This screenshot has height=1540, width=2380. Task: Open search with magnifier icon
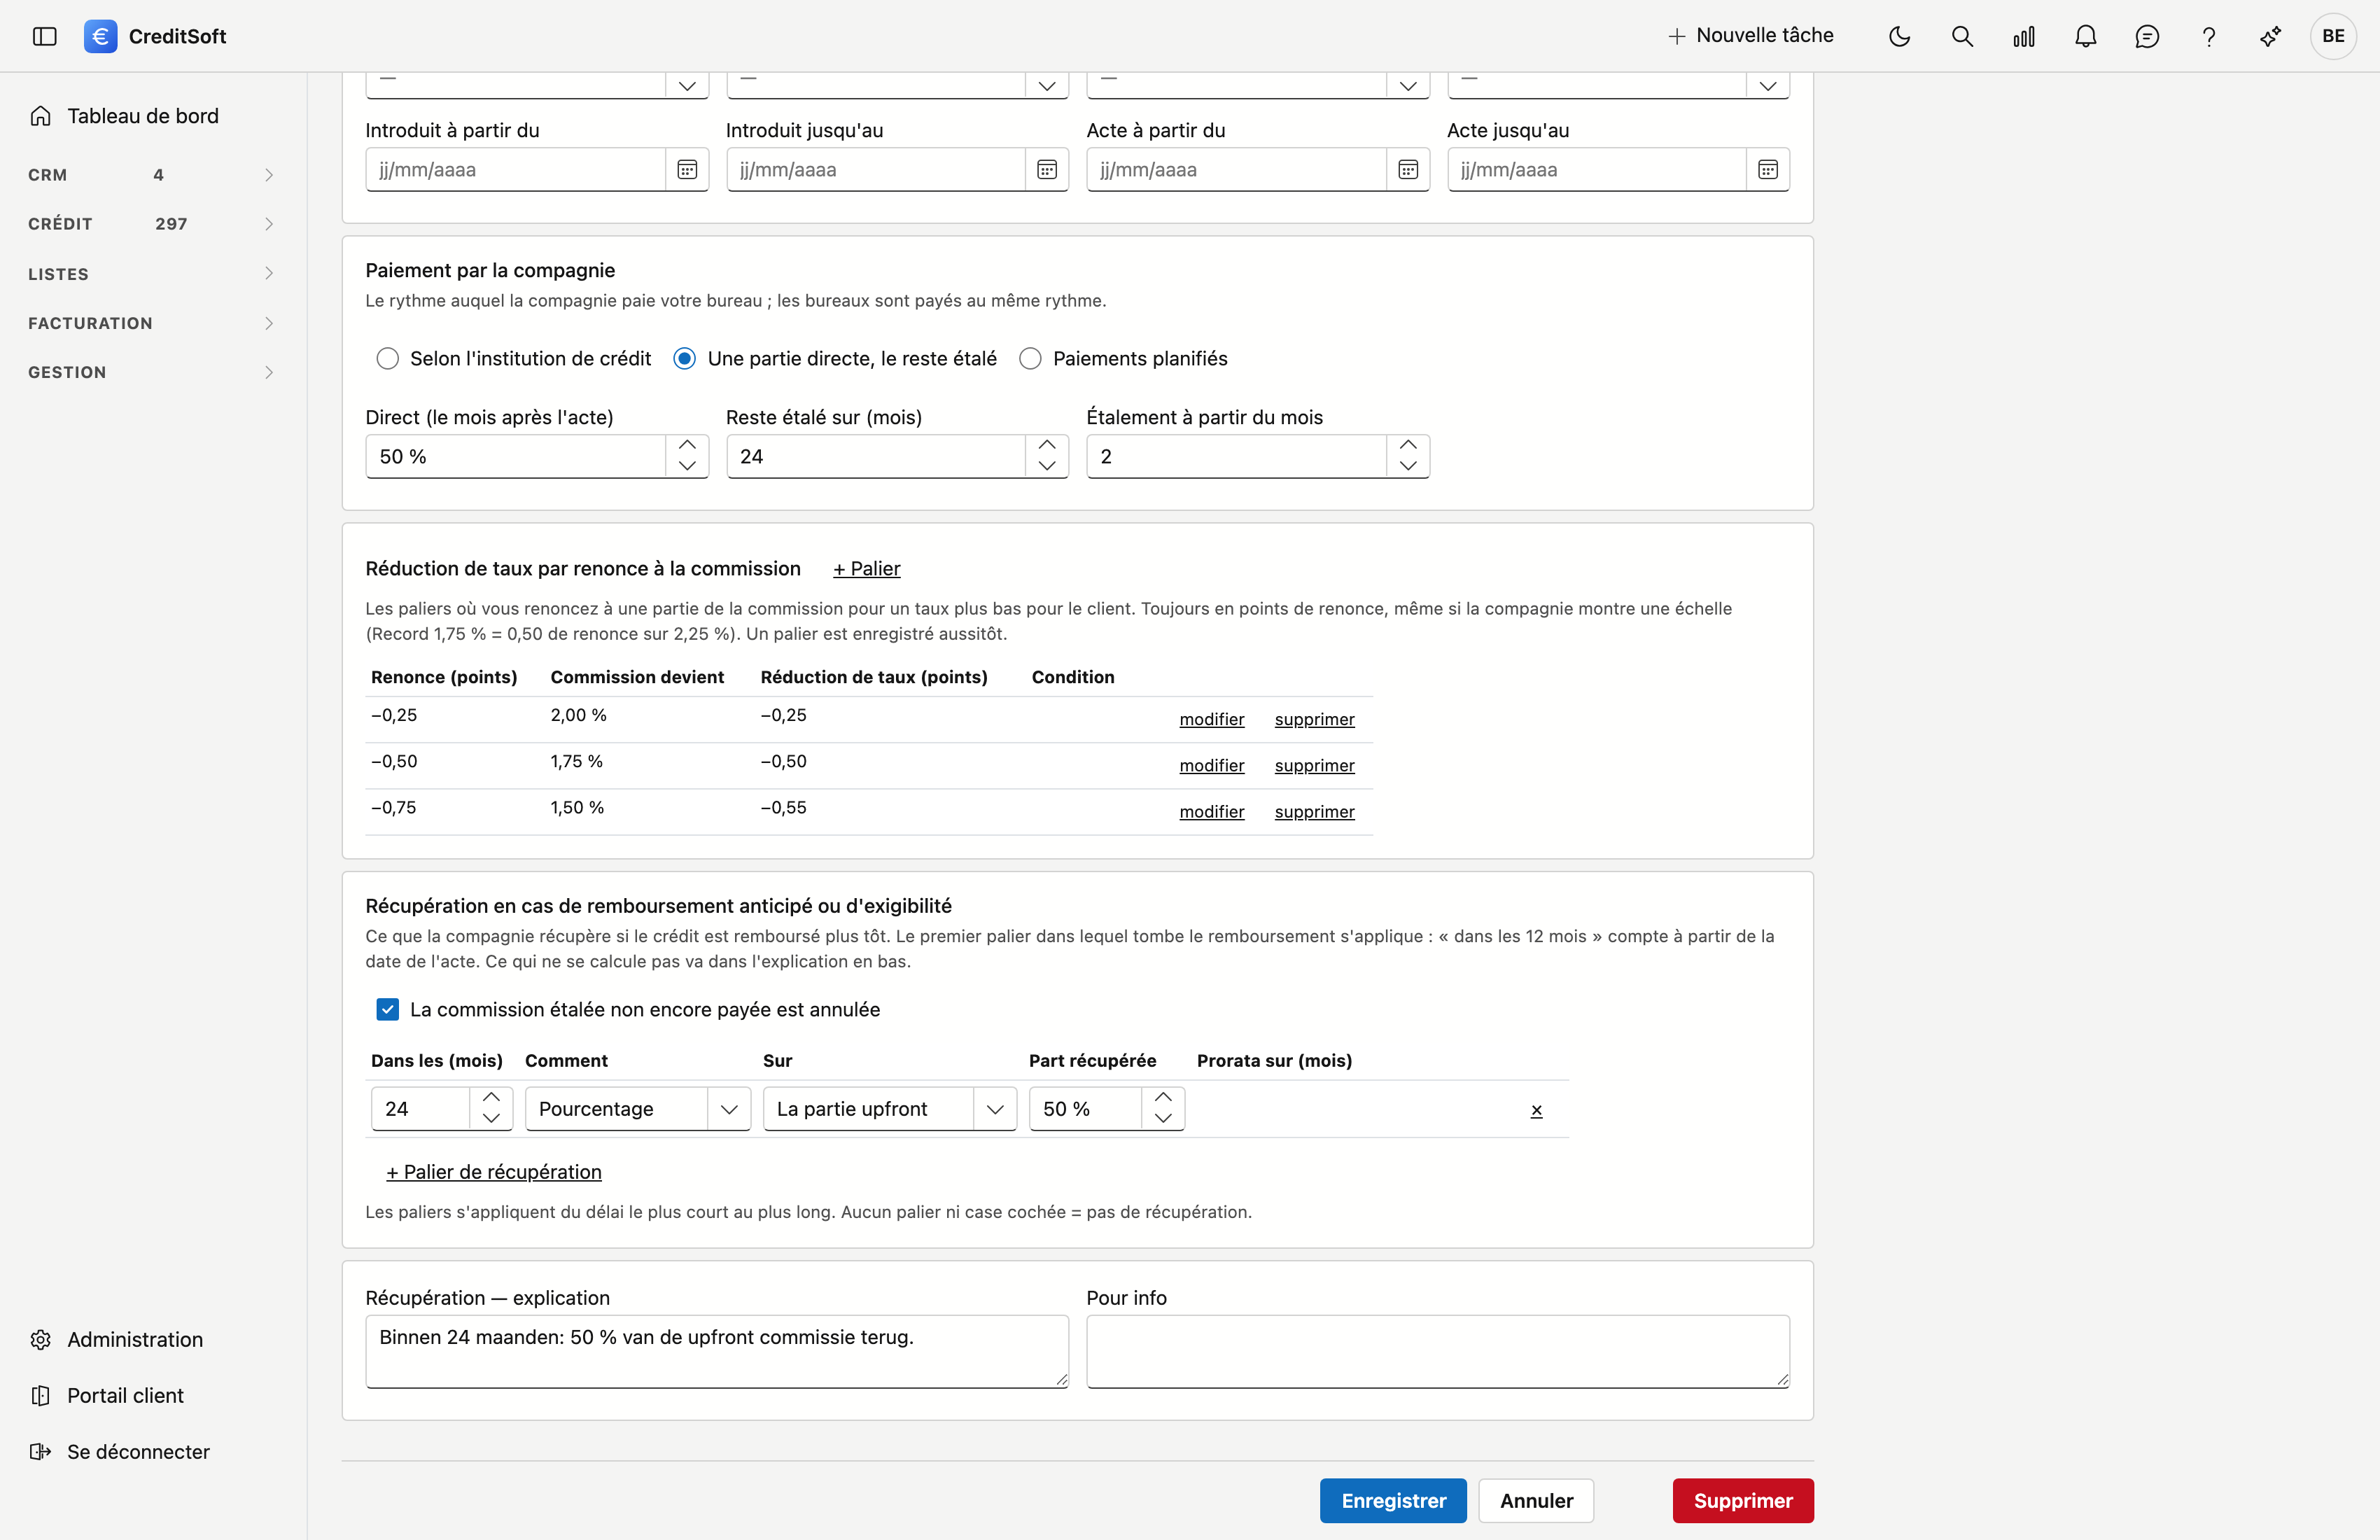[x=1962, y=36]
